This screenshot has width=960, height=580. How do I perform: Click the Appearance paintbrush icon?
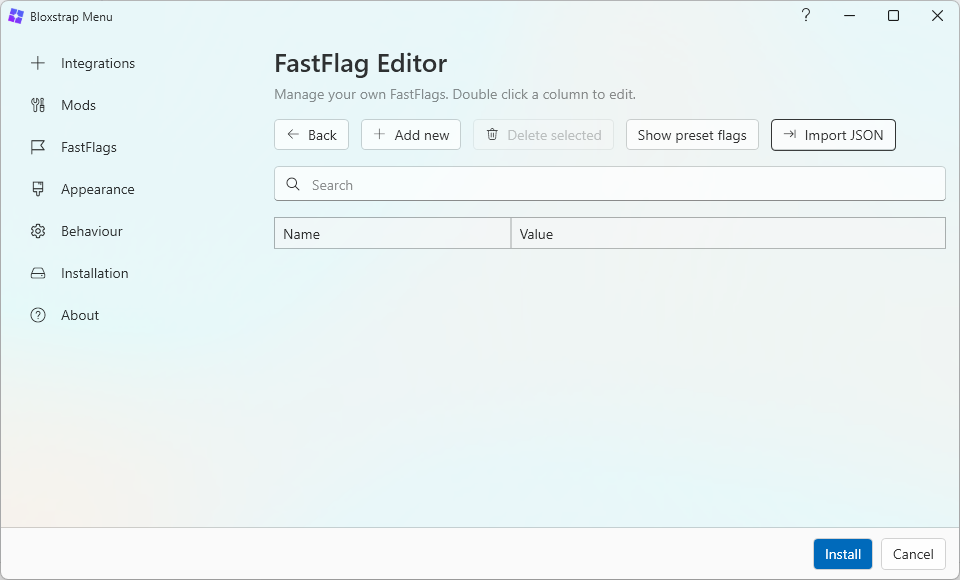(x=38, y=189)
